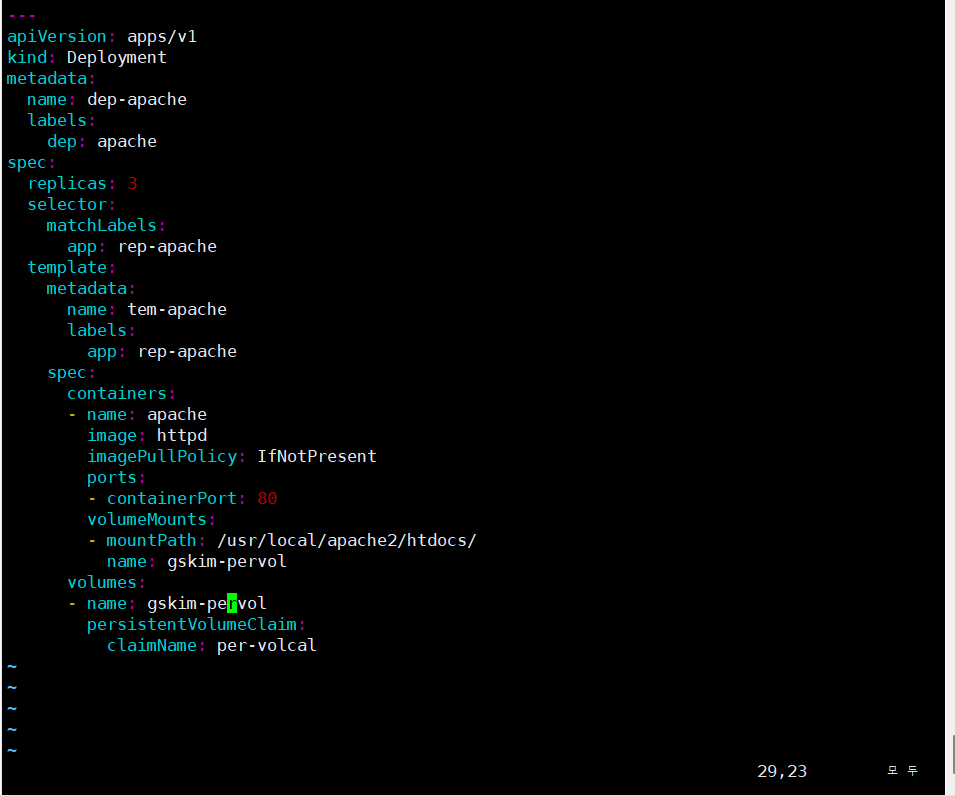The image size is (955, 796).
Task: Click the claimName value per-volcal
Action: [x=267, y=646]
